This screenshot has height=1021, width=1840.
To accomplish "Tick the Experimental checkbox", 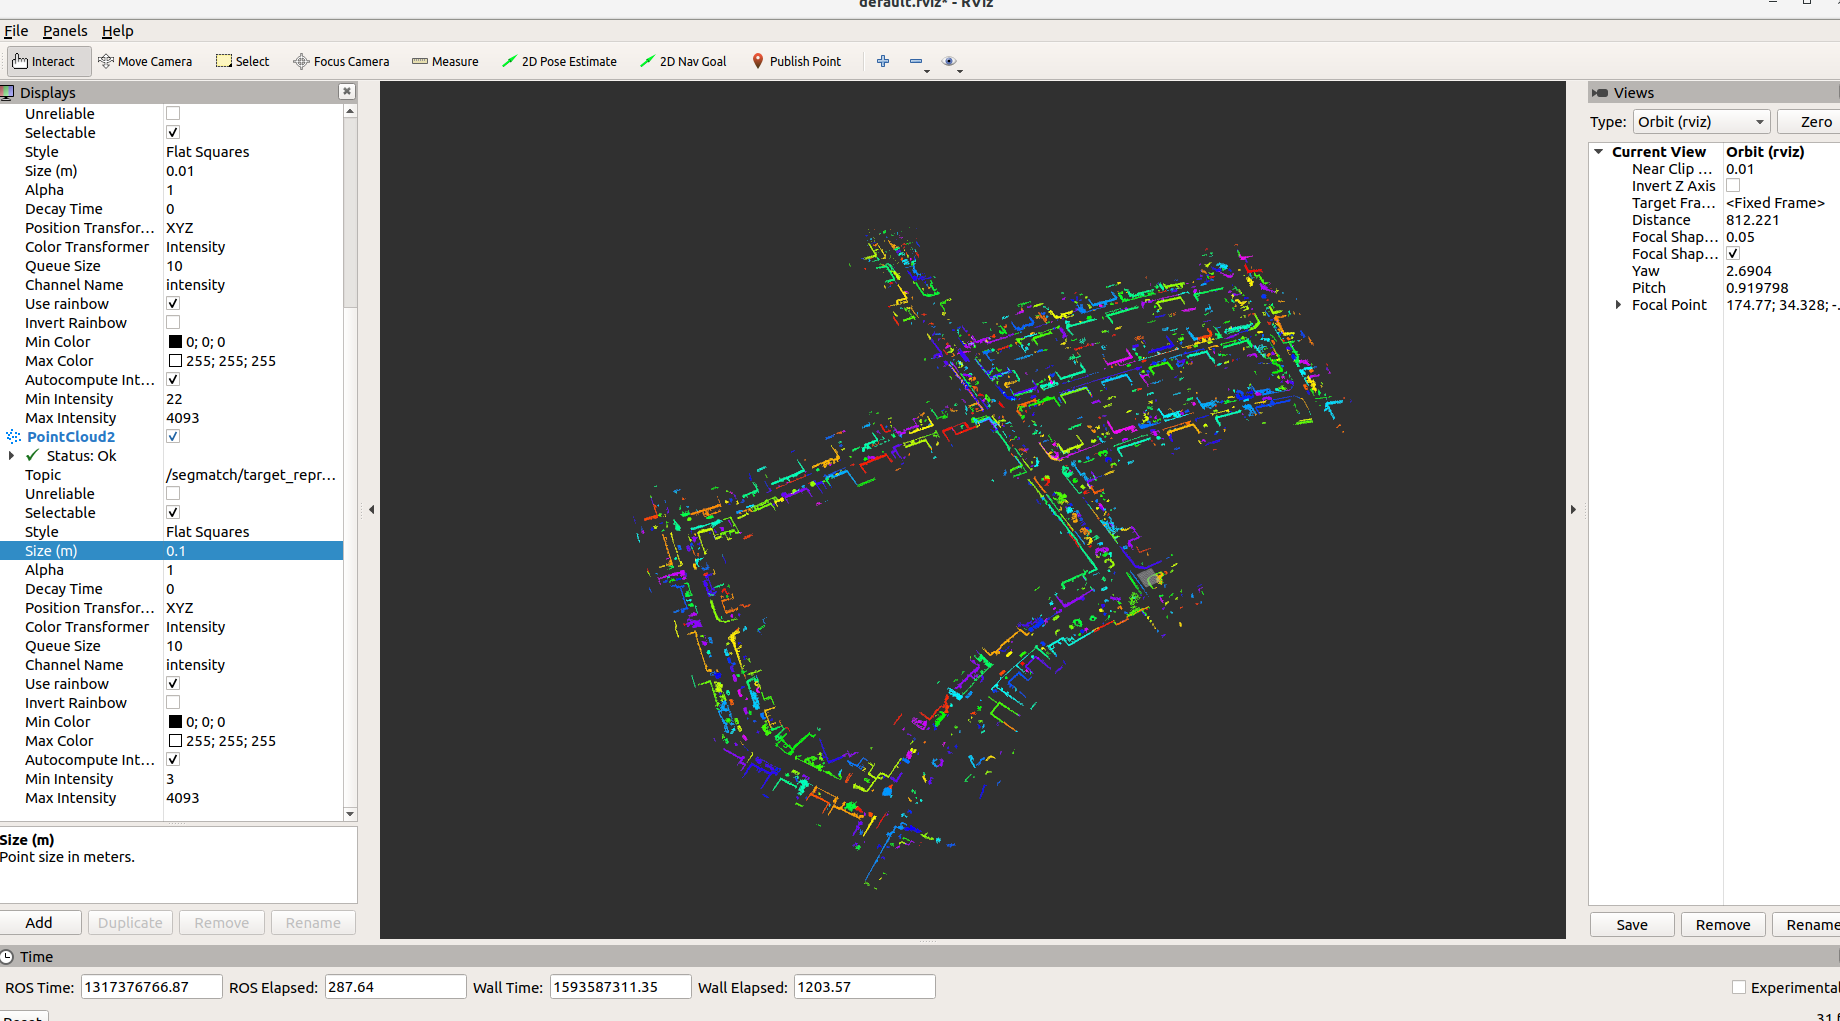I will pos(1739,987).
